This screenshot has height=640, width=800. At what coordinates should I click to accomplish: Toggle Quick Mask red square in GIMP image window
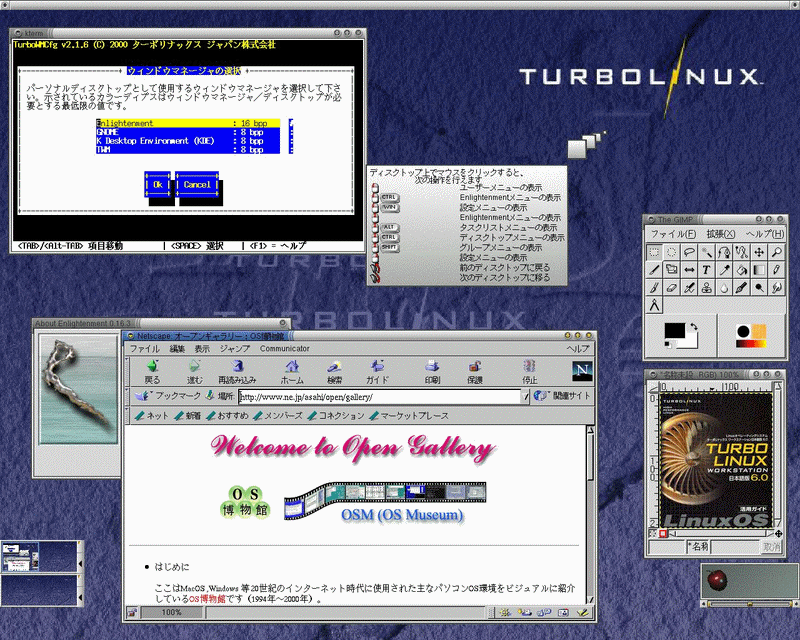click(663, 534)
